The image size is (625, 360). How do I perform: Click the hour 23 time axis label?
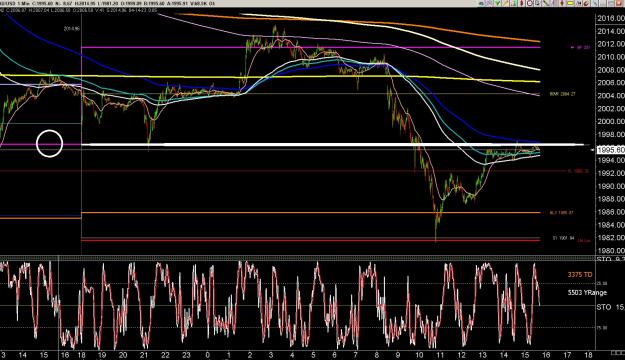tap(186, 355)
